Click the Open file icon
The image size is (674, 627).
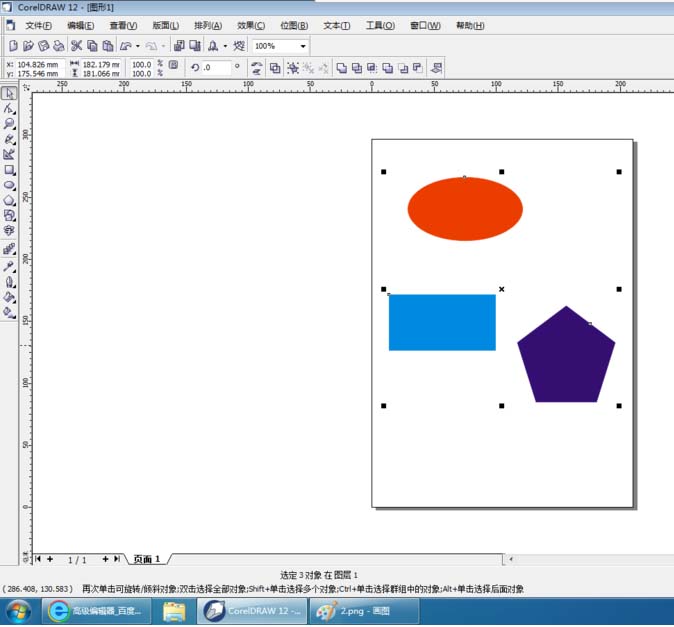(28, 46)
